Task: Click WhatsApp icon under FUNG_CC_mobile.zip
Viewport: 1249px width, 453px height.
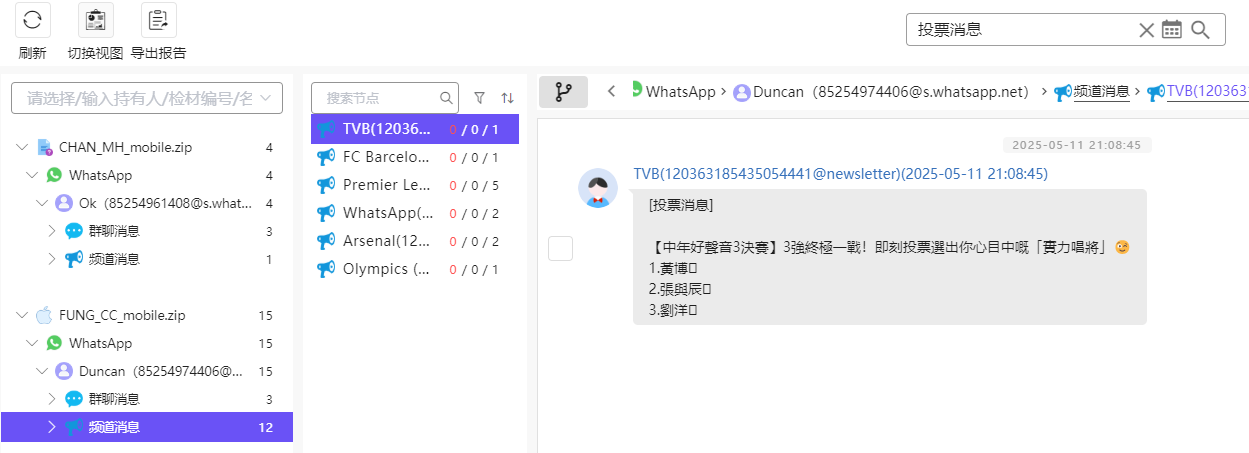Action: coord(54,343)
